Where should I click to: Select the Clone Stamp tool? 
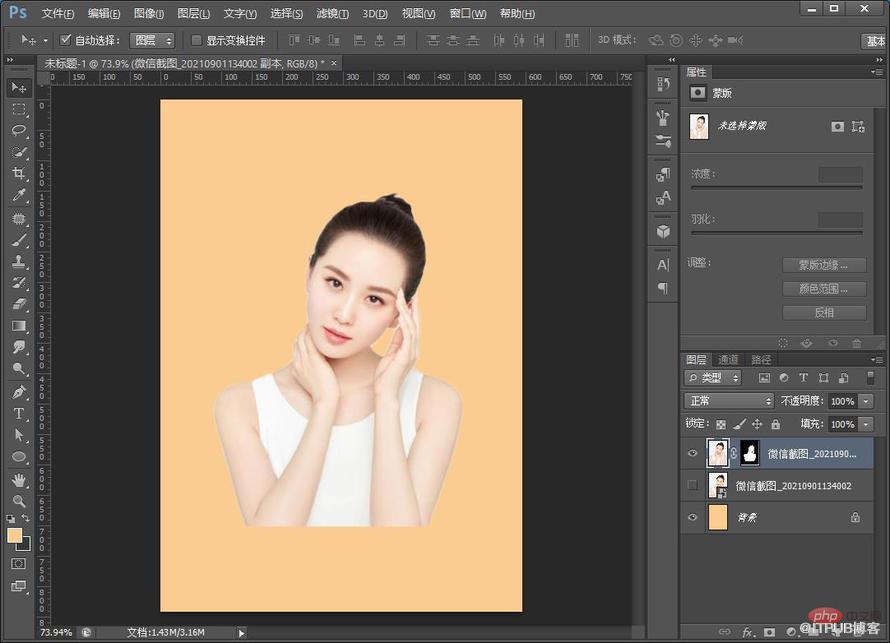click(19, 261)
